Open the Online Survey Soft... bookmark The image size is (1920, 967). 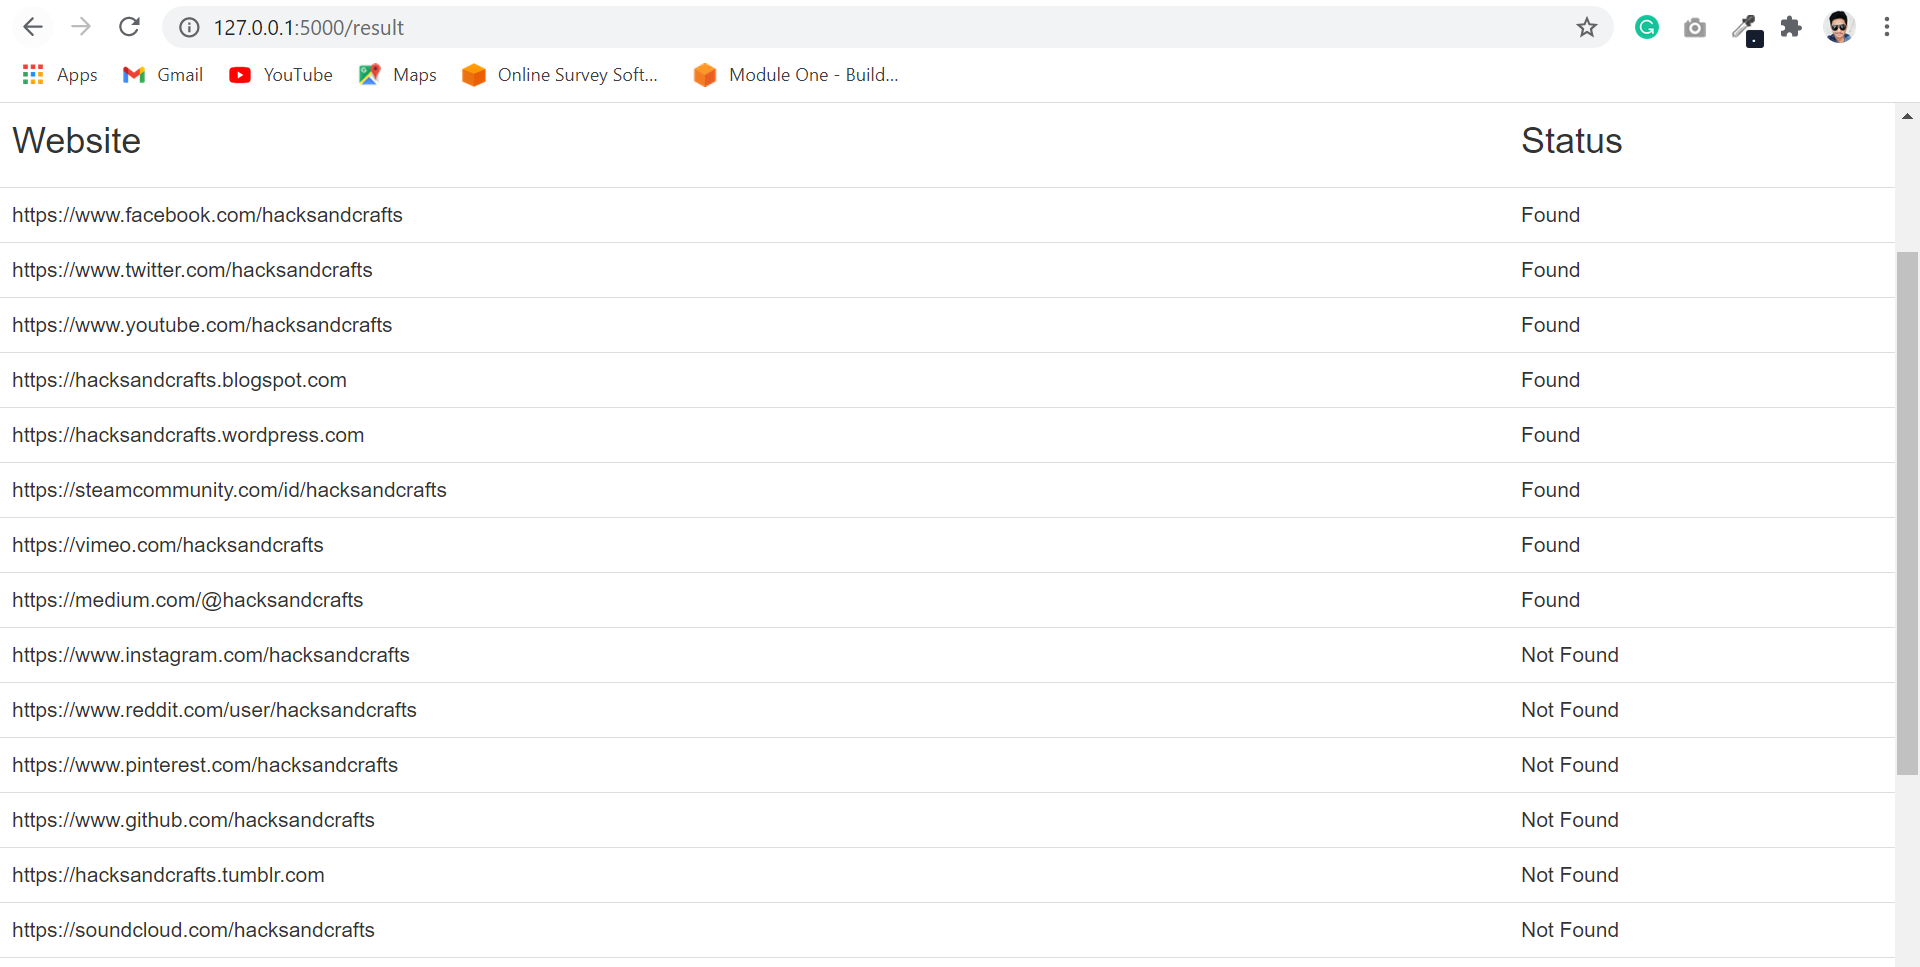coord(560,75)
